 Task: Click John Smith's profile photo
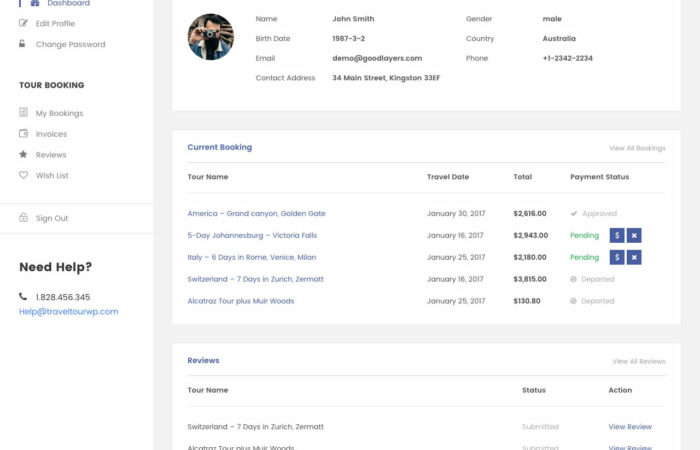[x=211, y=37]
